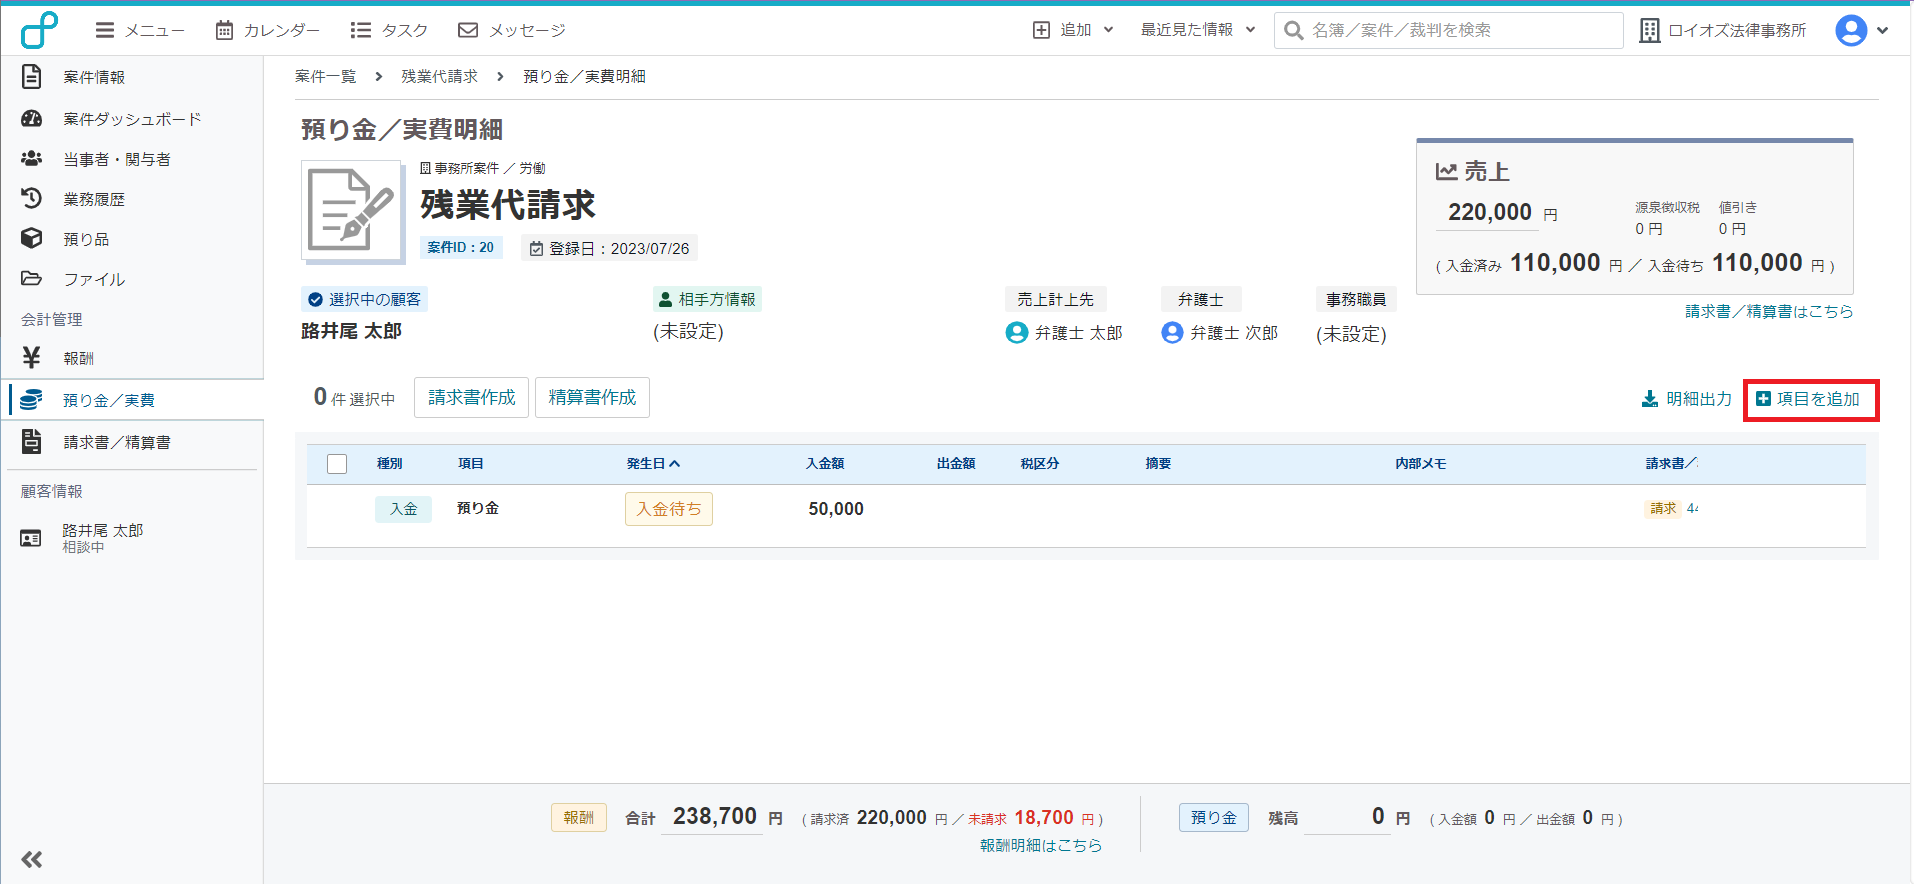Click 請求書作成 button
The height and width of the screenshot is (884, 1914).
471,398
